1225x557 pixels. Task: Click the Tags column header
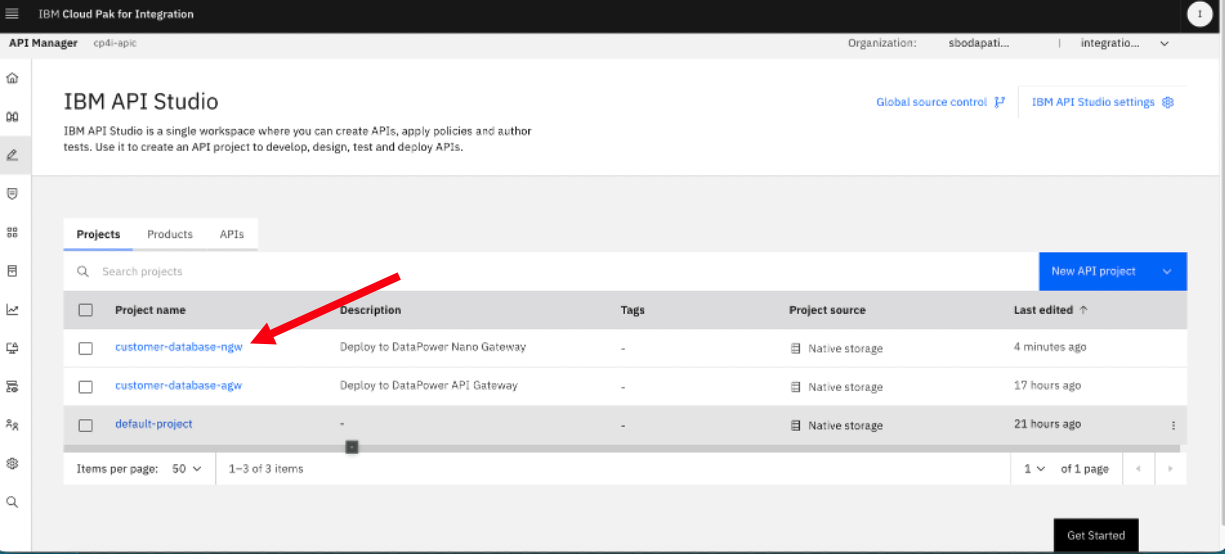632,310
